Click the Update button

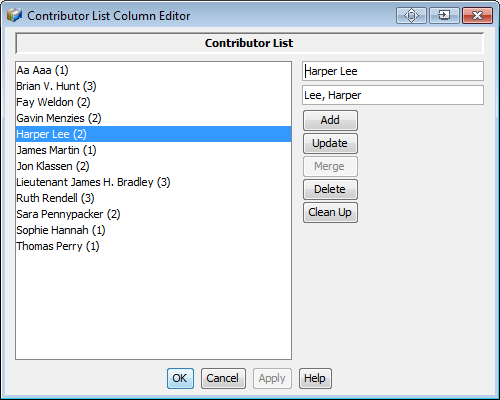pos(330,143)
